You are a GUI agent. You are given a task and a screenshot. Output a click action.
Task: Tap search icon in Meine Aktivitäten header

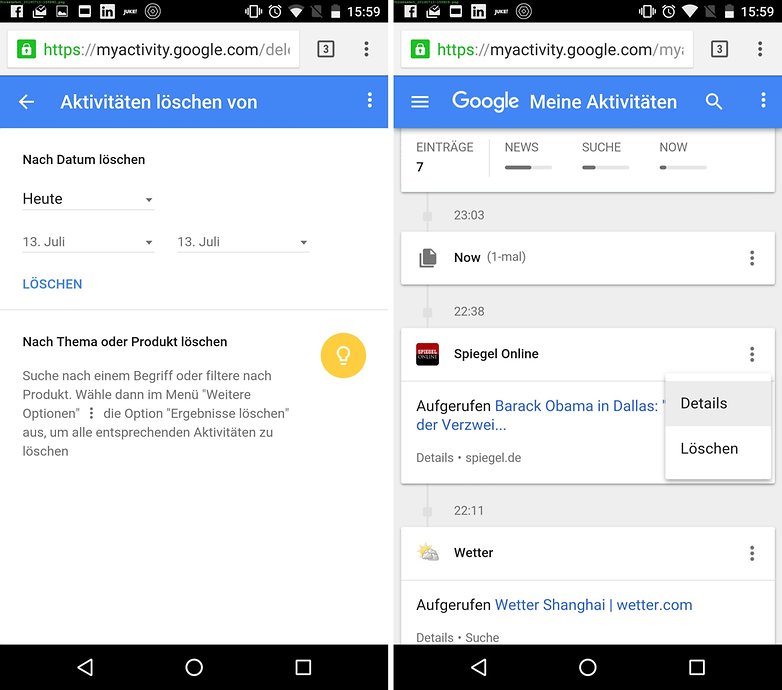[714, 101]
